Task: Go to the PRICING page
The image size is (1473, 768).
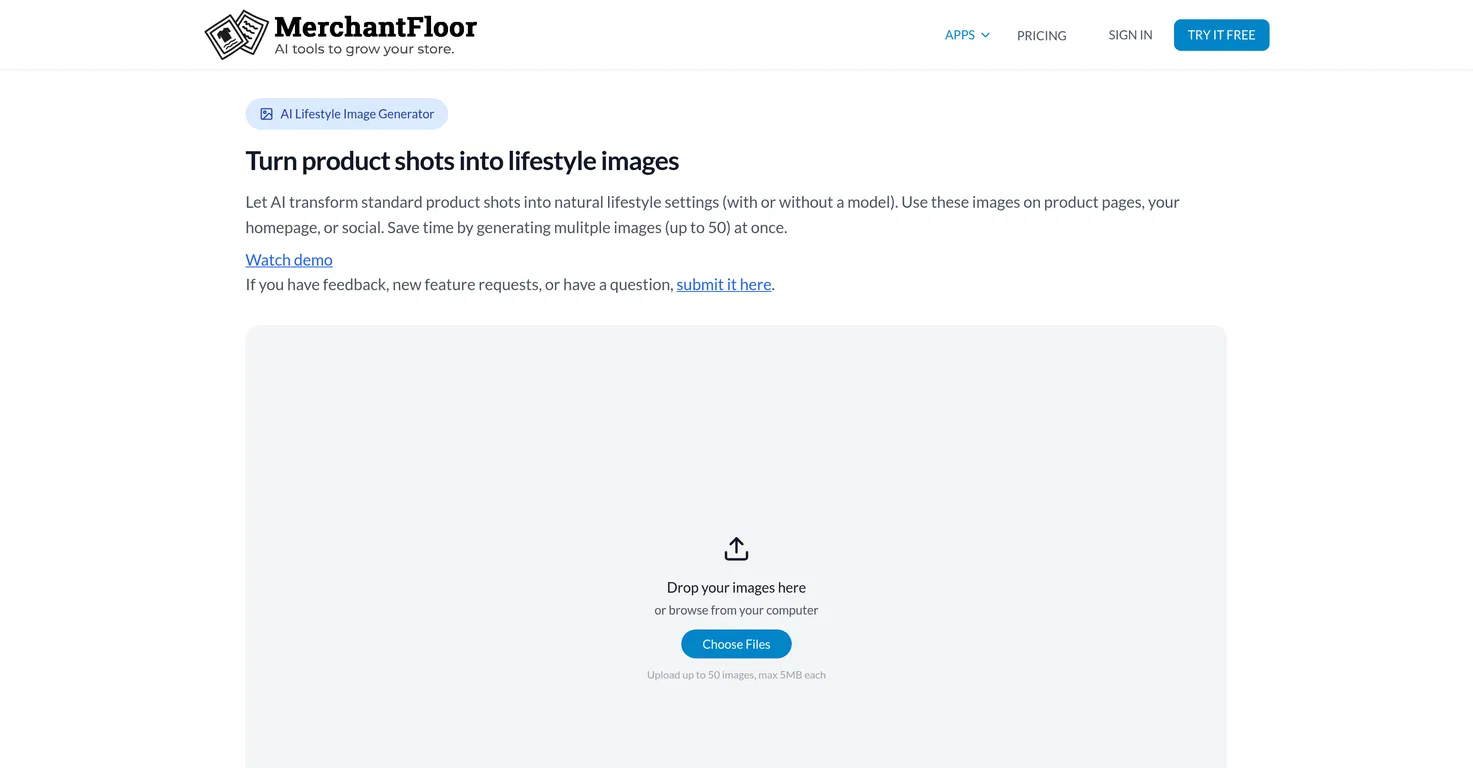Action: (x=1041, y=35)
